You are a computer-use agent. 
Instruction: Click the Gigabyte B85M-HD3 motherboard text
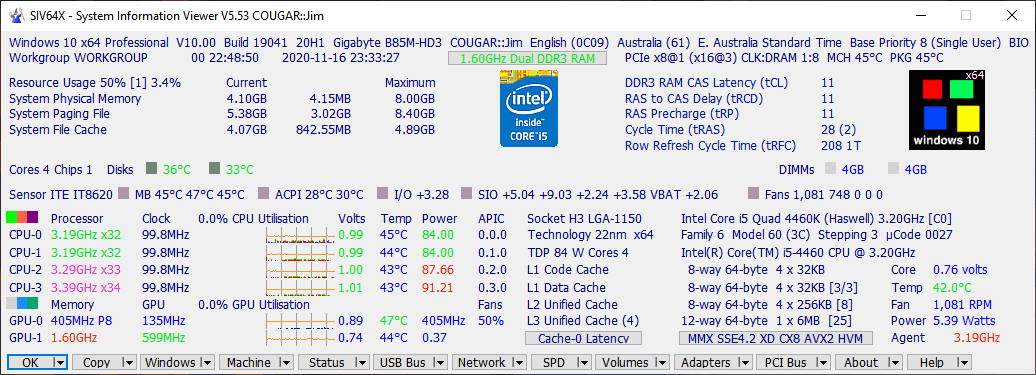coord(388,42)
